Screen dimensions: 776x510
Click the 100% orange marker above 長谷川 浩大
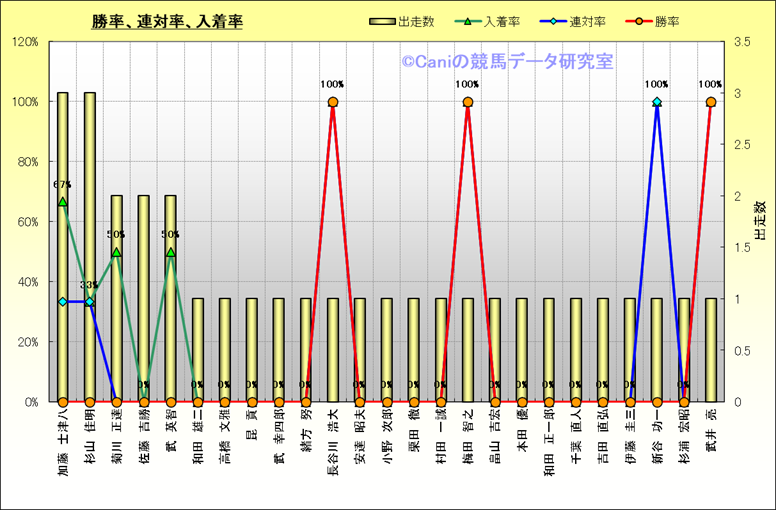333,102
